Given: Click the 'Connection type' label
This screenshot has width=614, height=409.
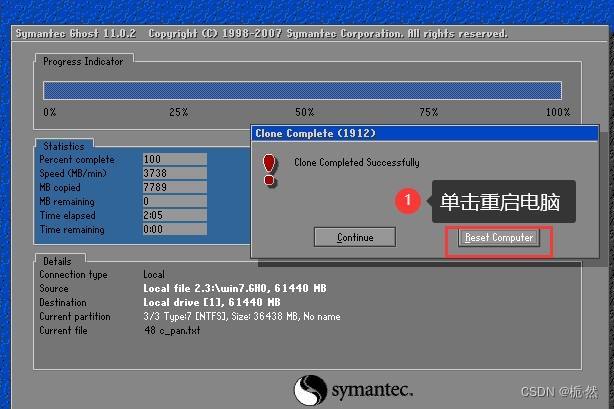Looking at the screenshot, I should (73, 275).
